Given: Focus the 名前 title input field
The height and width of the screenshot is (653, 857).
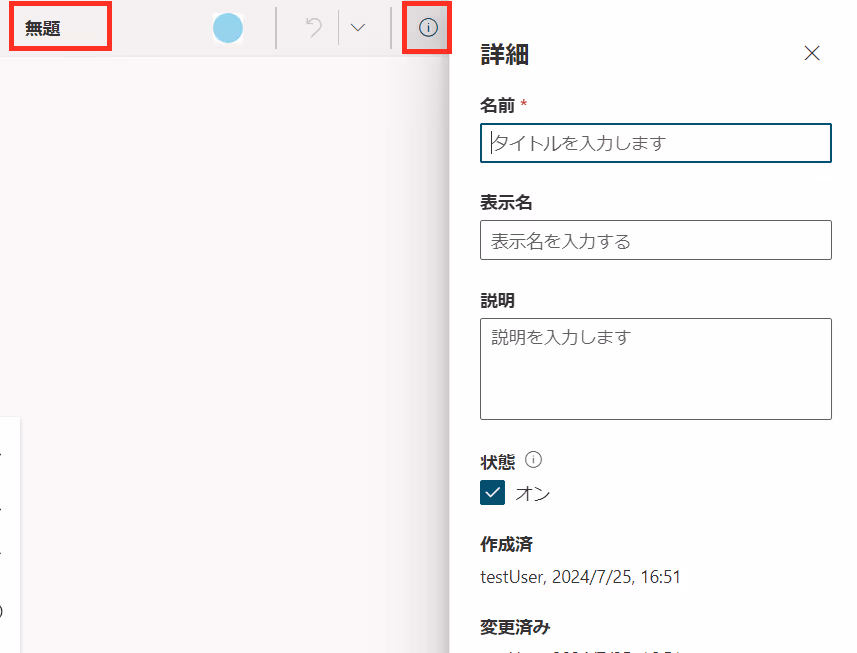Looking at the screenshot, I should (x=656, y=143).
